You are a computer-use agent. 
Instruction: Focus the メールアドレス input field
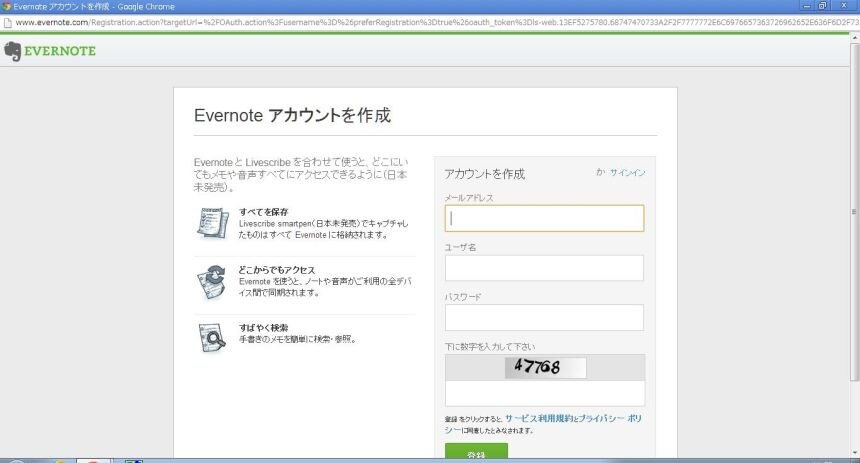pos(544,218)
